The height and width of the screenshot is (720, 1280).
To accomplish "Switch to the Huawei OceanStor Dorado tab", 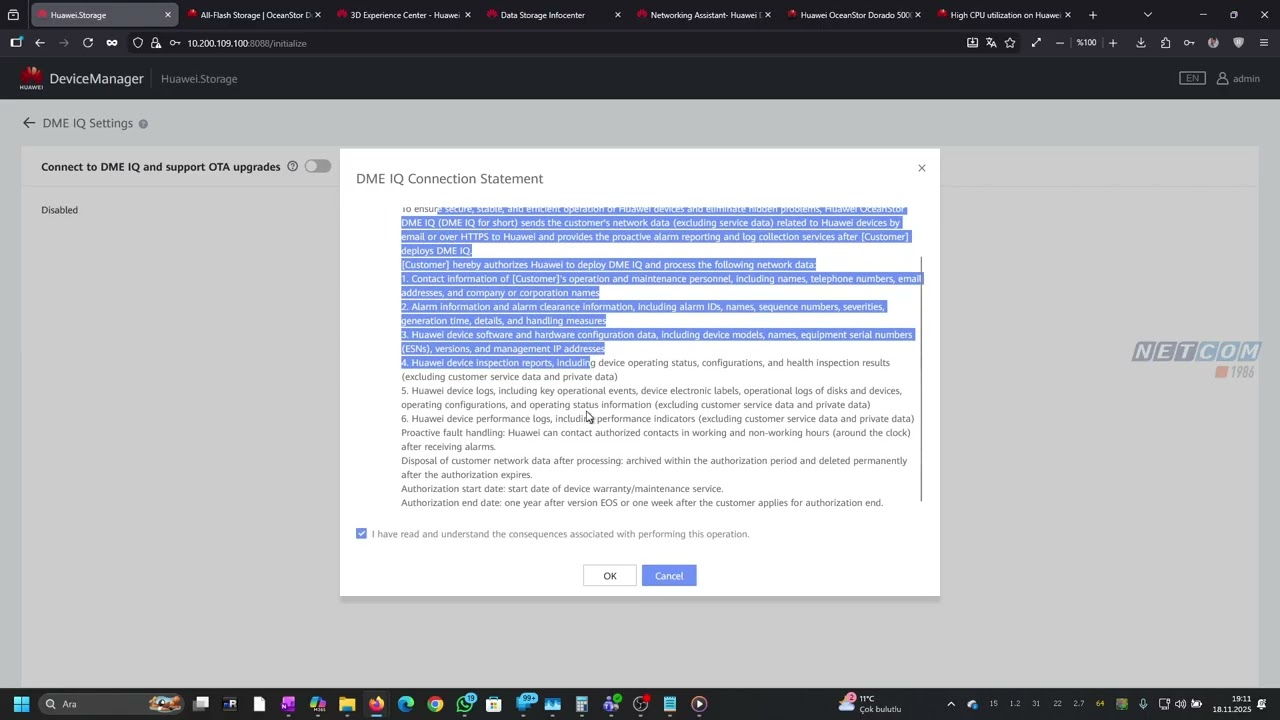I will click(x=853, y=15).
